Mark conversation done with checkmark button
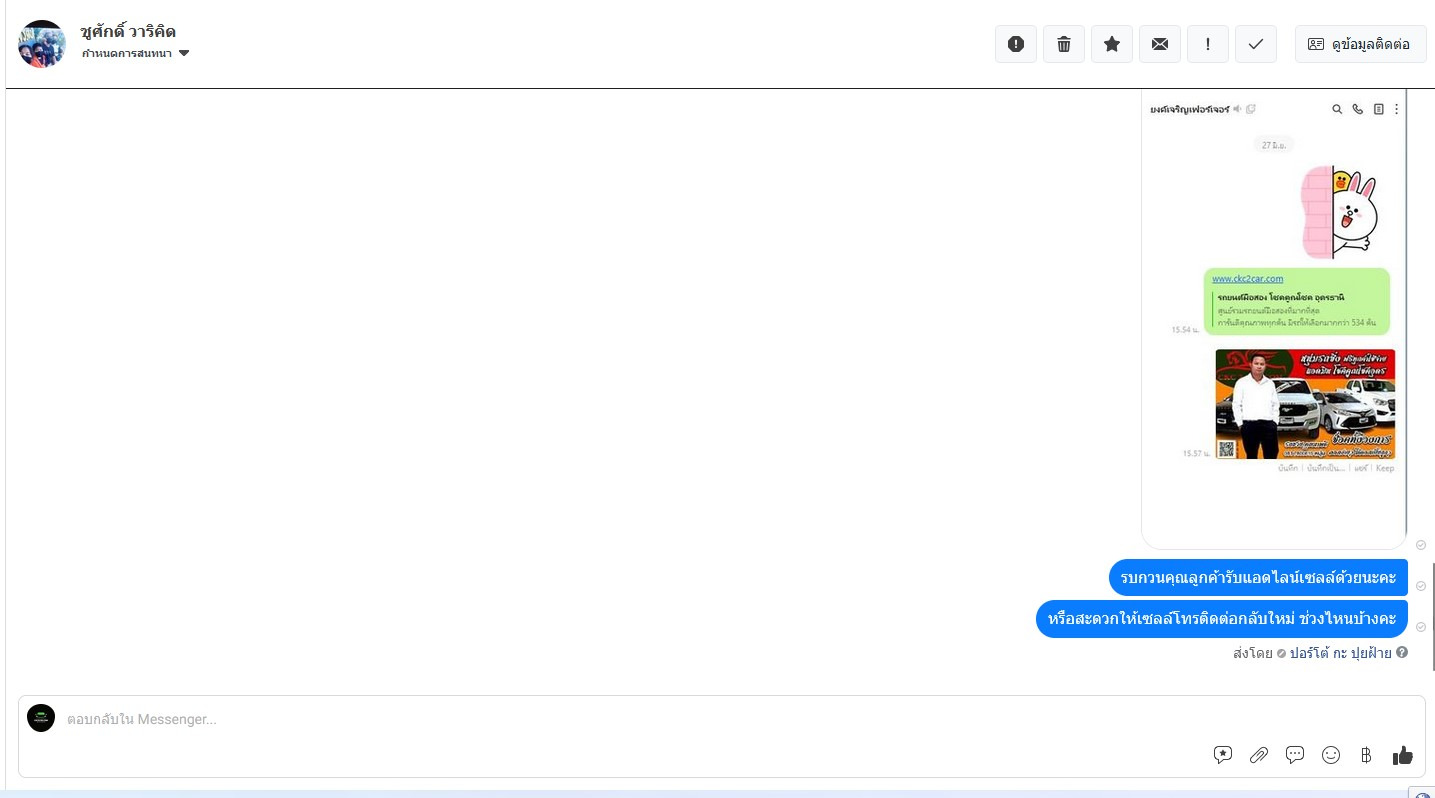This screenshot has height=798, width=1435. (x=1256, y=44)
